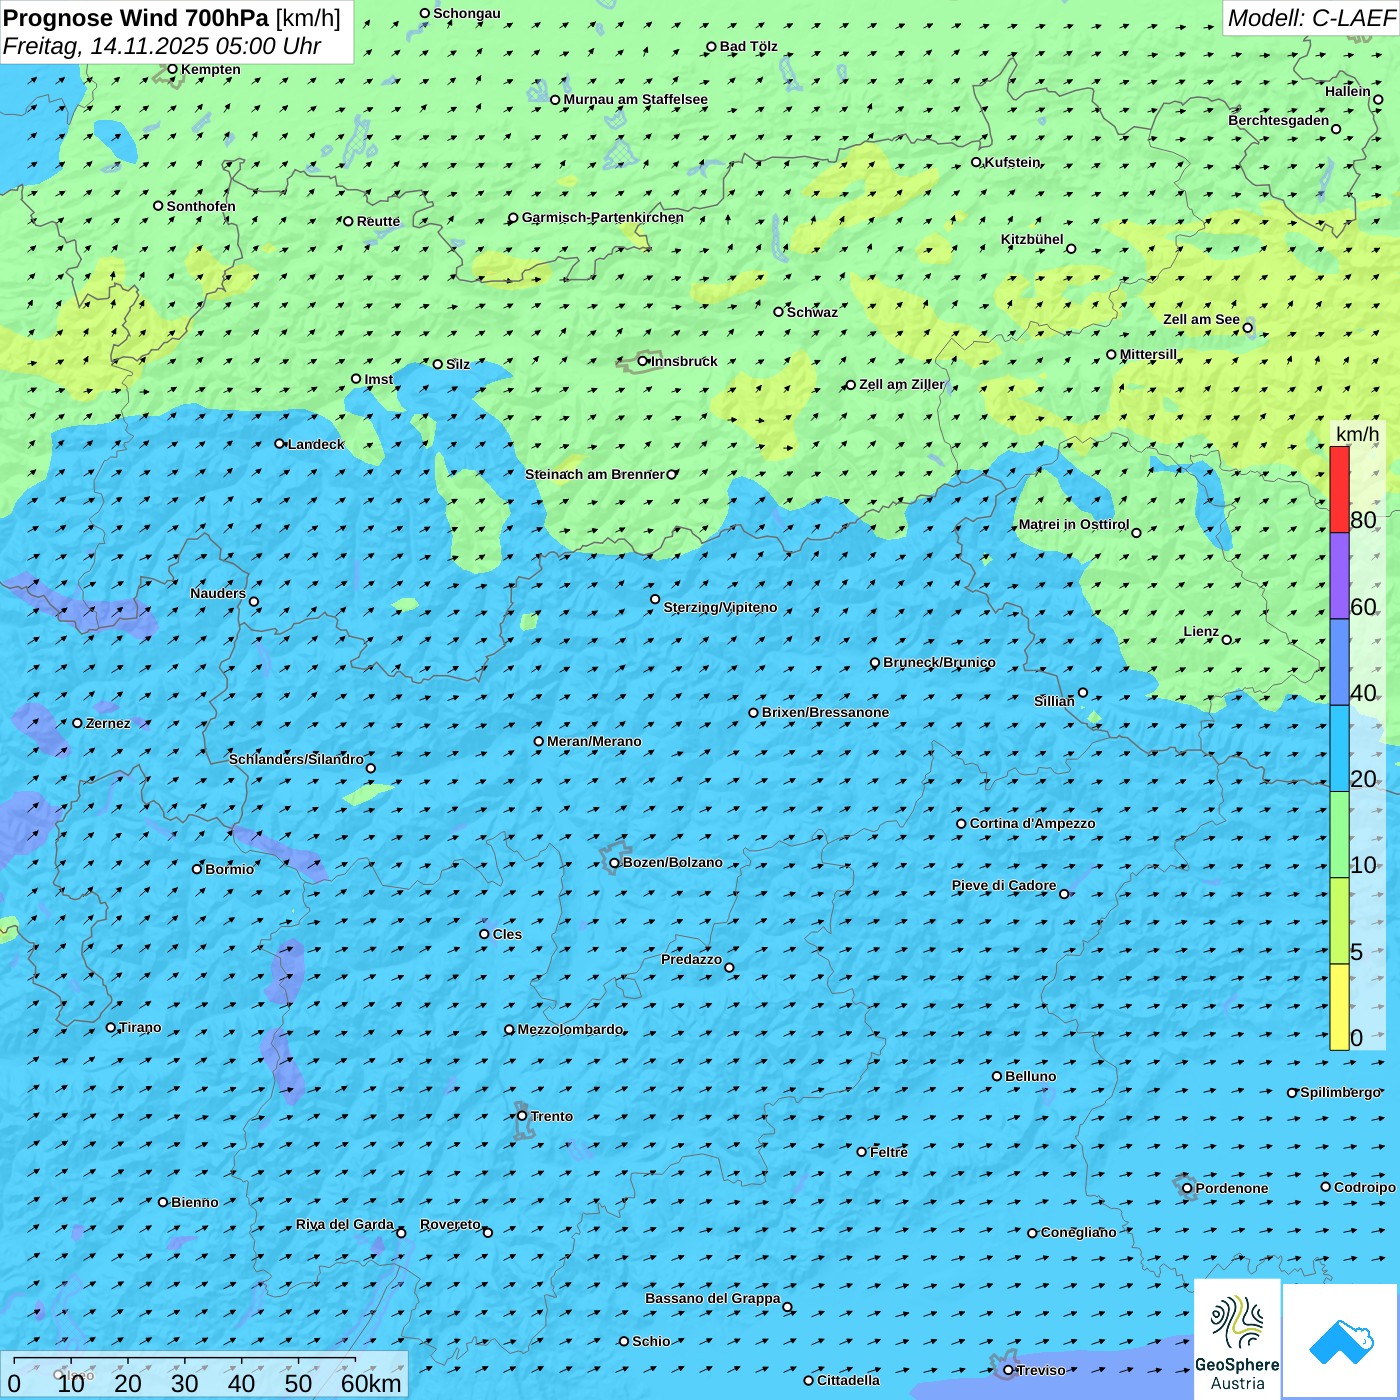Viewport: 1400px width, 1400px height.
Task: Click the blue mountain-cloud logo icon
Action: (1341, 1341)
